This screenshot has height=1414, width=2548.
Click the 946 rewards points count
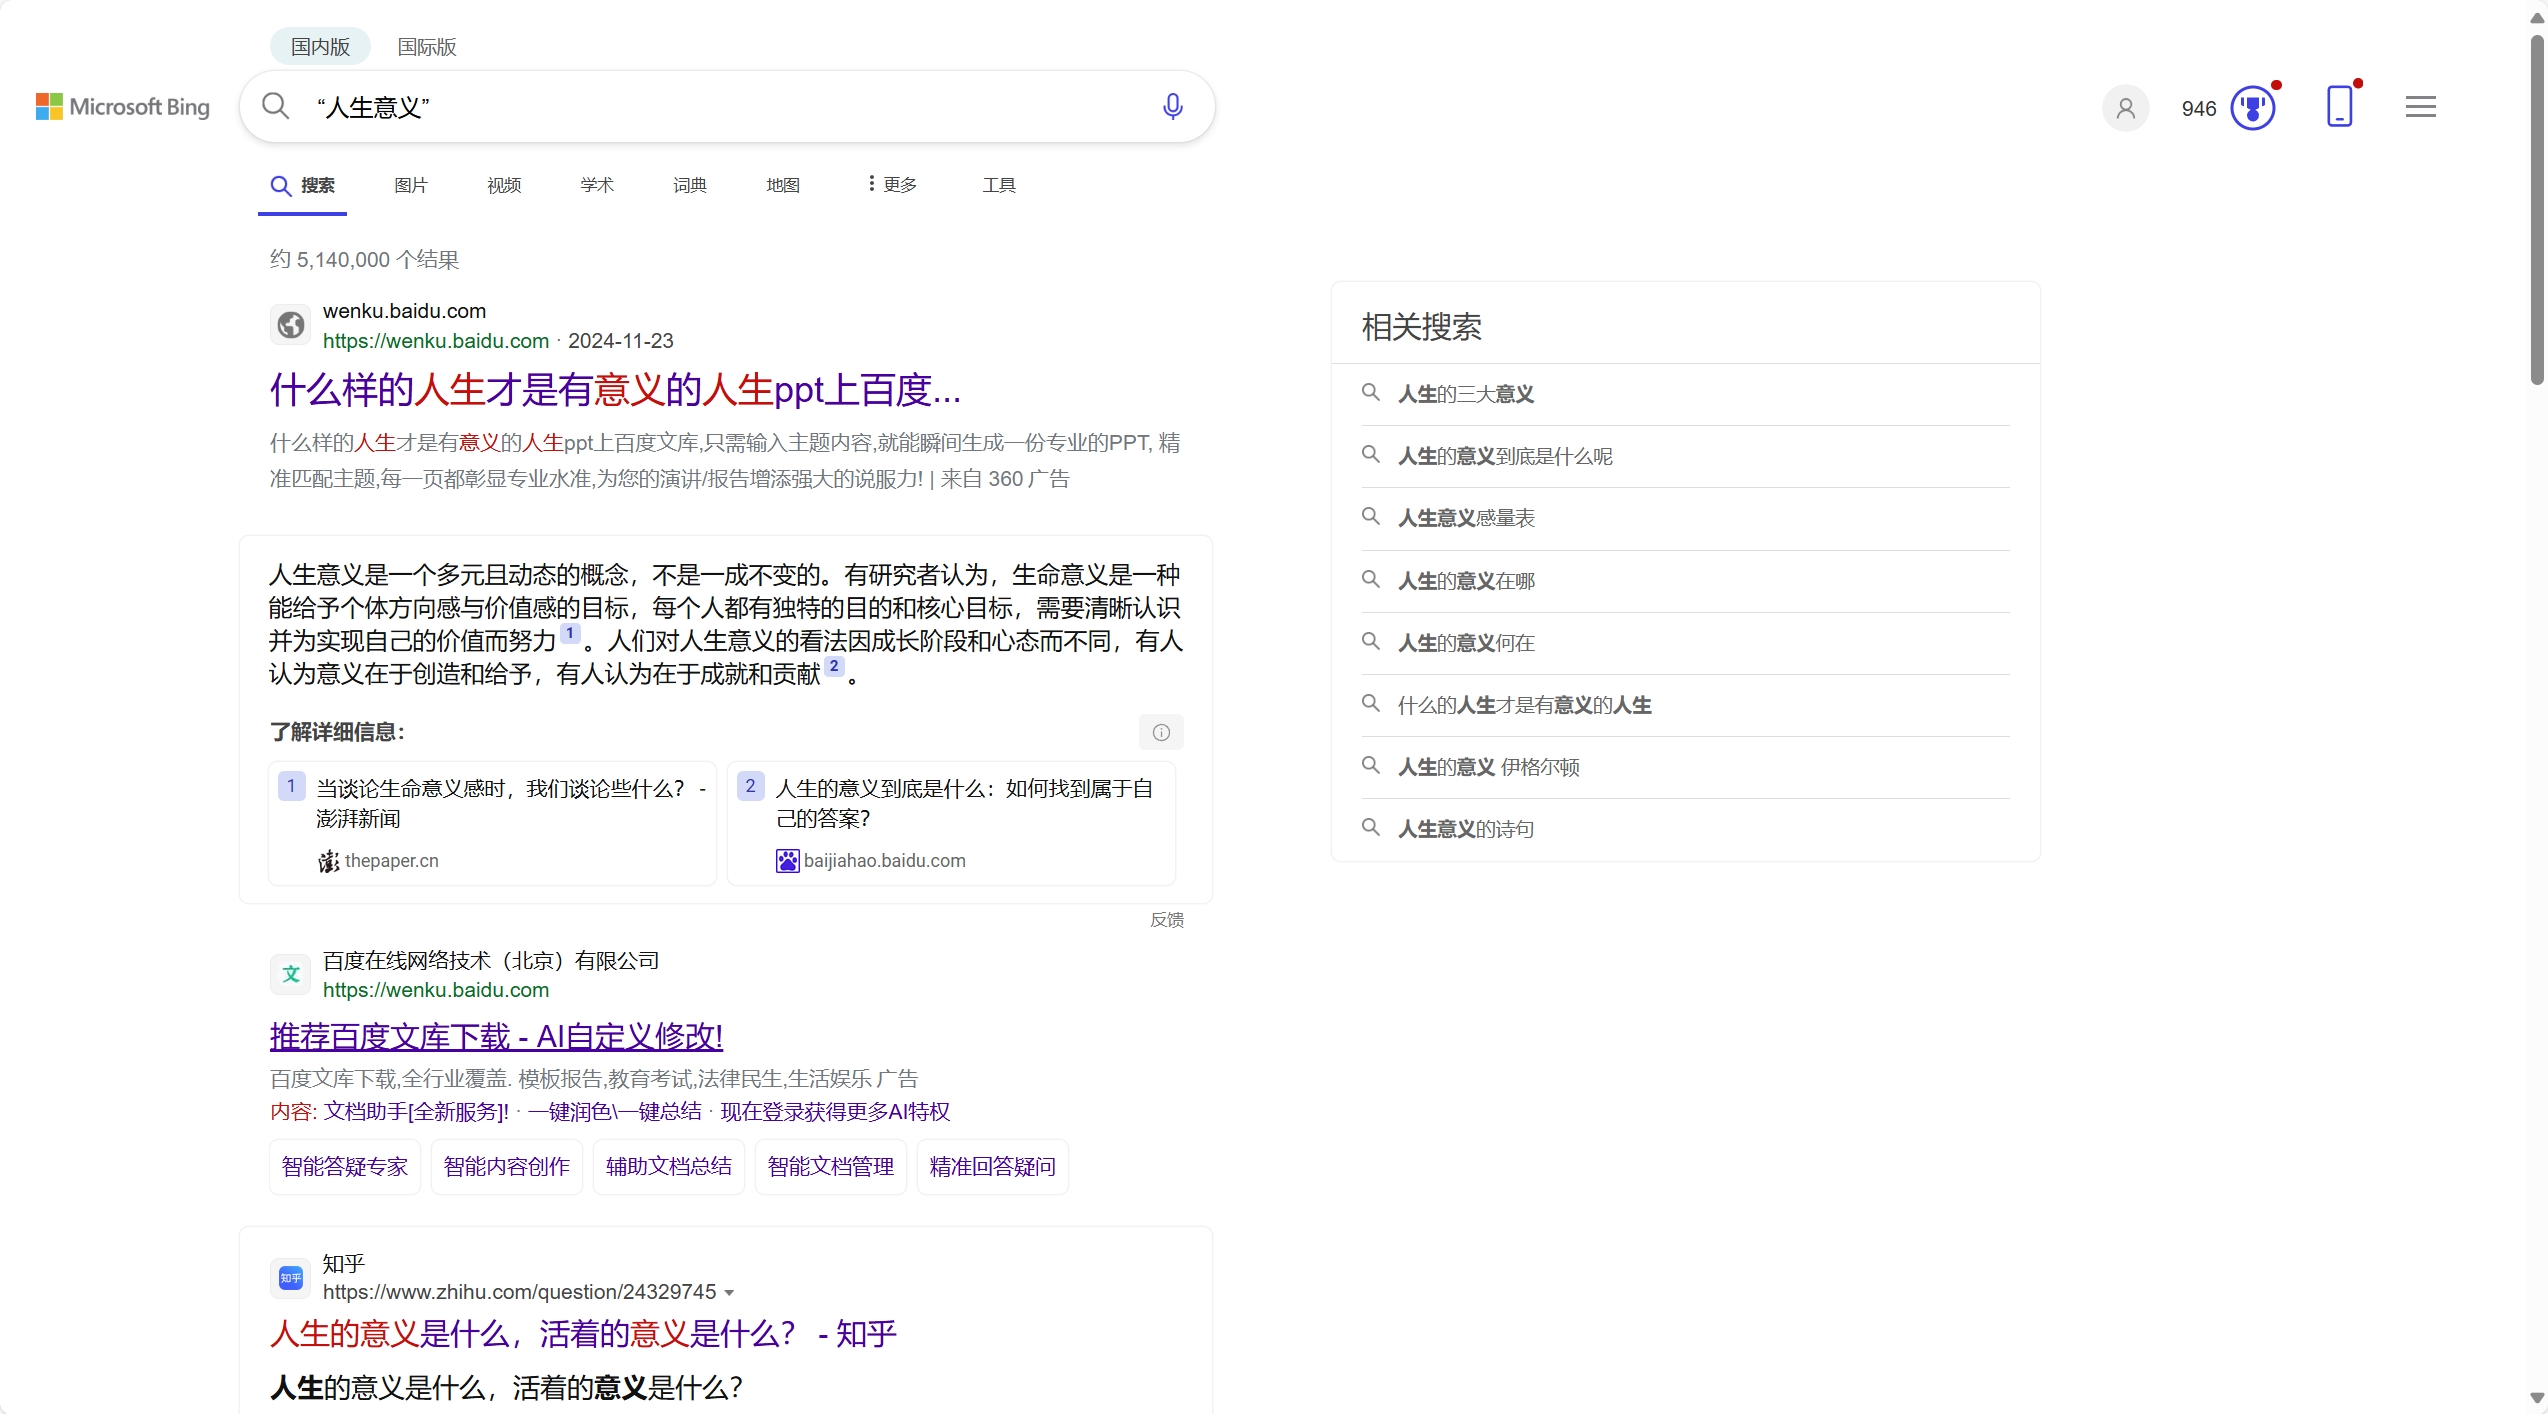2199,109
